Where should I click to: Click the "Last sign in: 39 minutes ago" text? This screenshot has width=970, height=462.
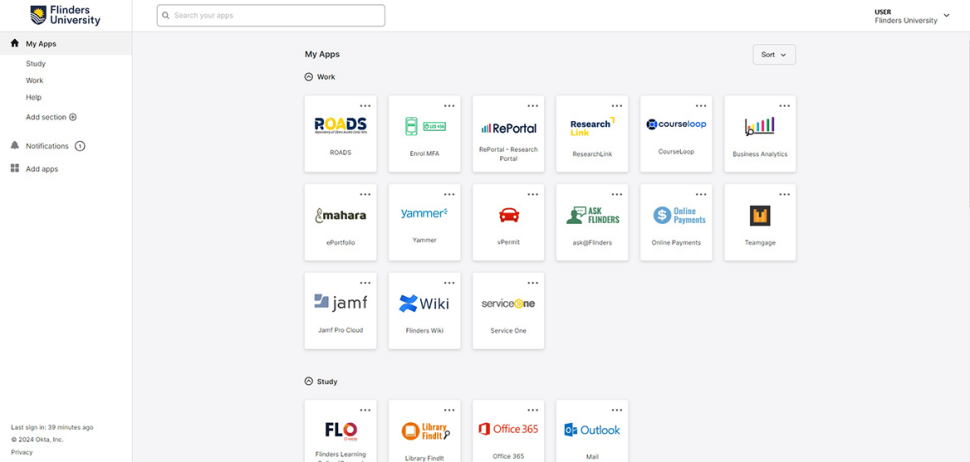(x=52, y=427)
